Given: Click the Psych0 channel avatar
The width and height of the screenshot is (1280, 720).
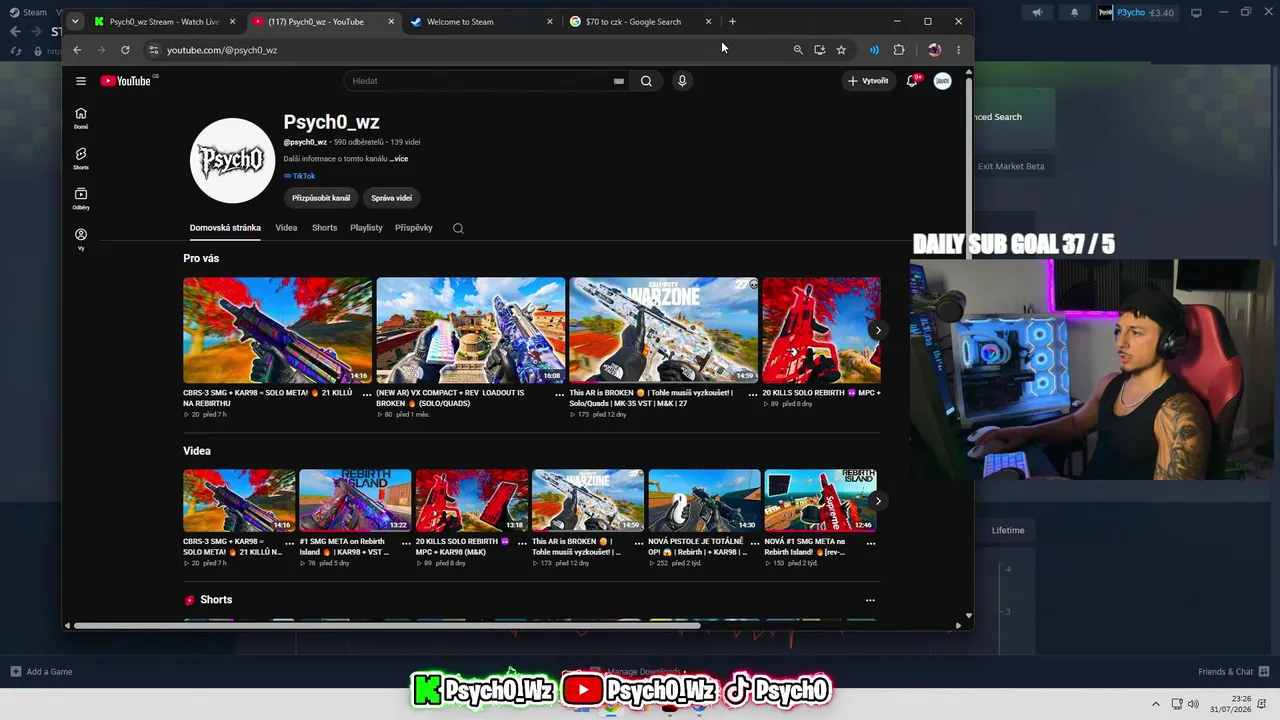Looking at the screenshot, I should [232, 161].
